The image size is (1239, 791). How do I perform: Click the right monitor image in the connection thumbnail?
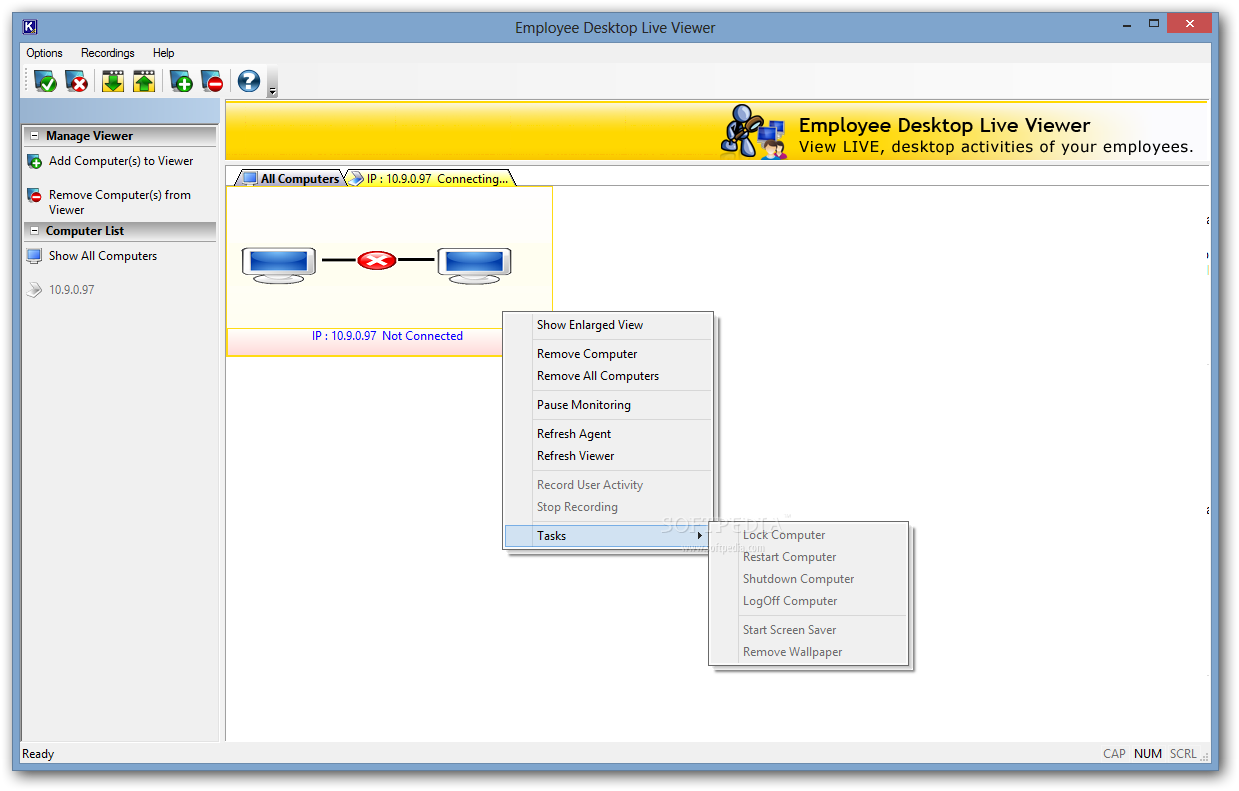pyautogui.click(x=474, y=264)
